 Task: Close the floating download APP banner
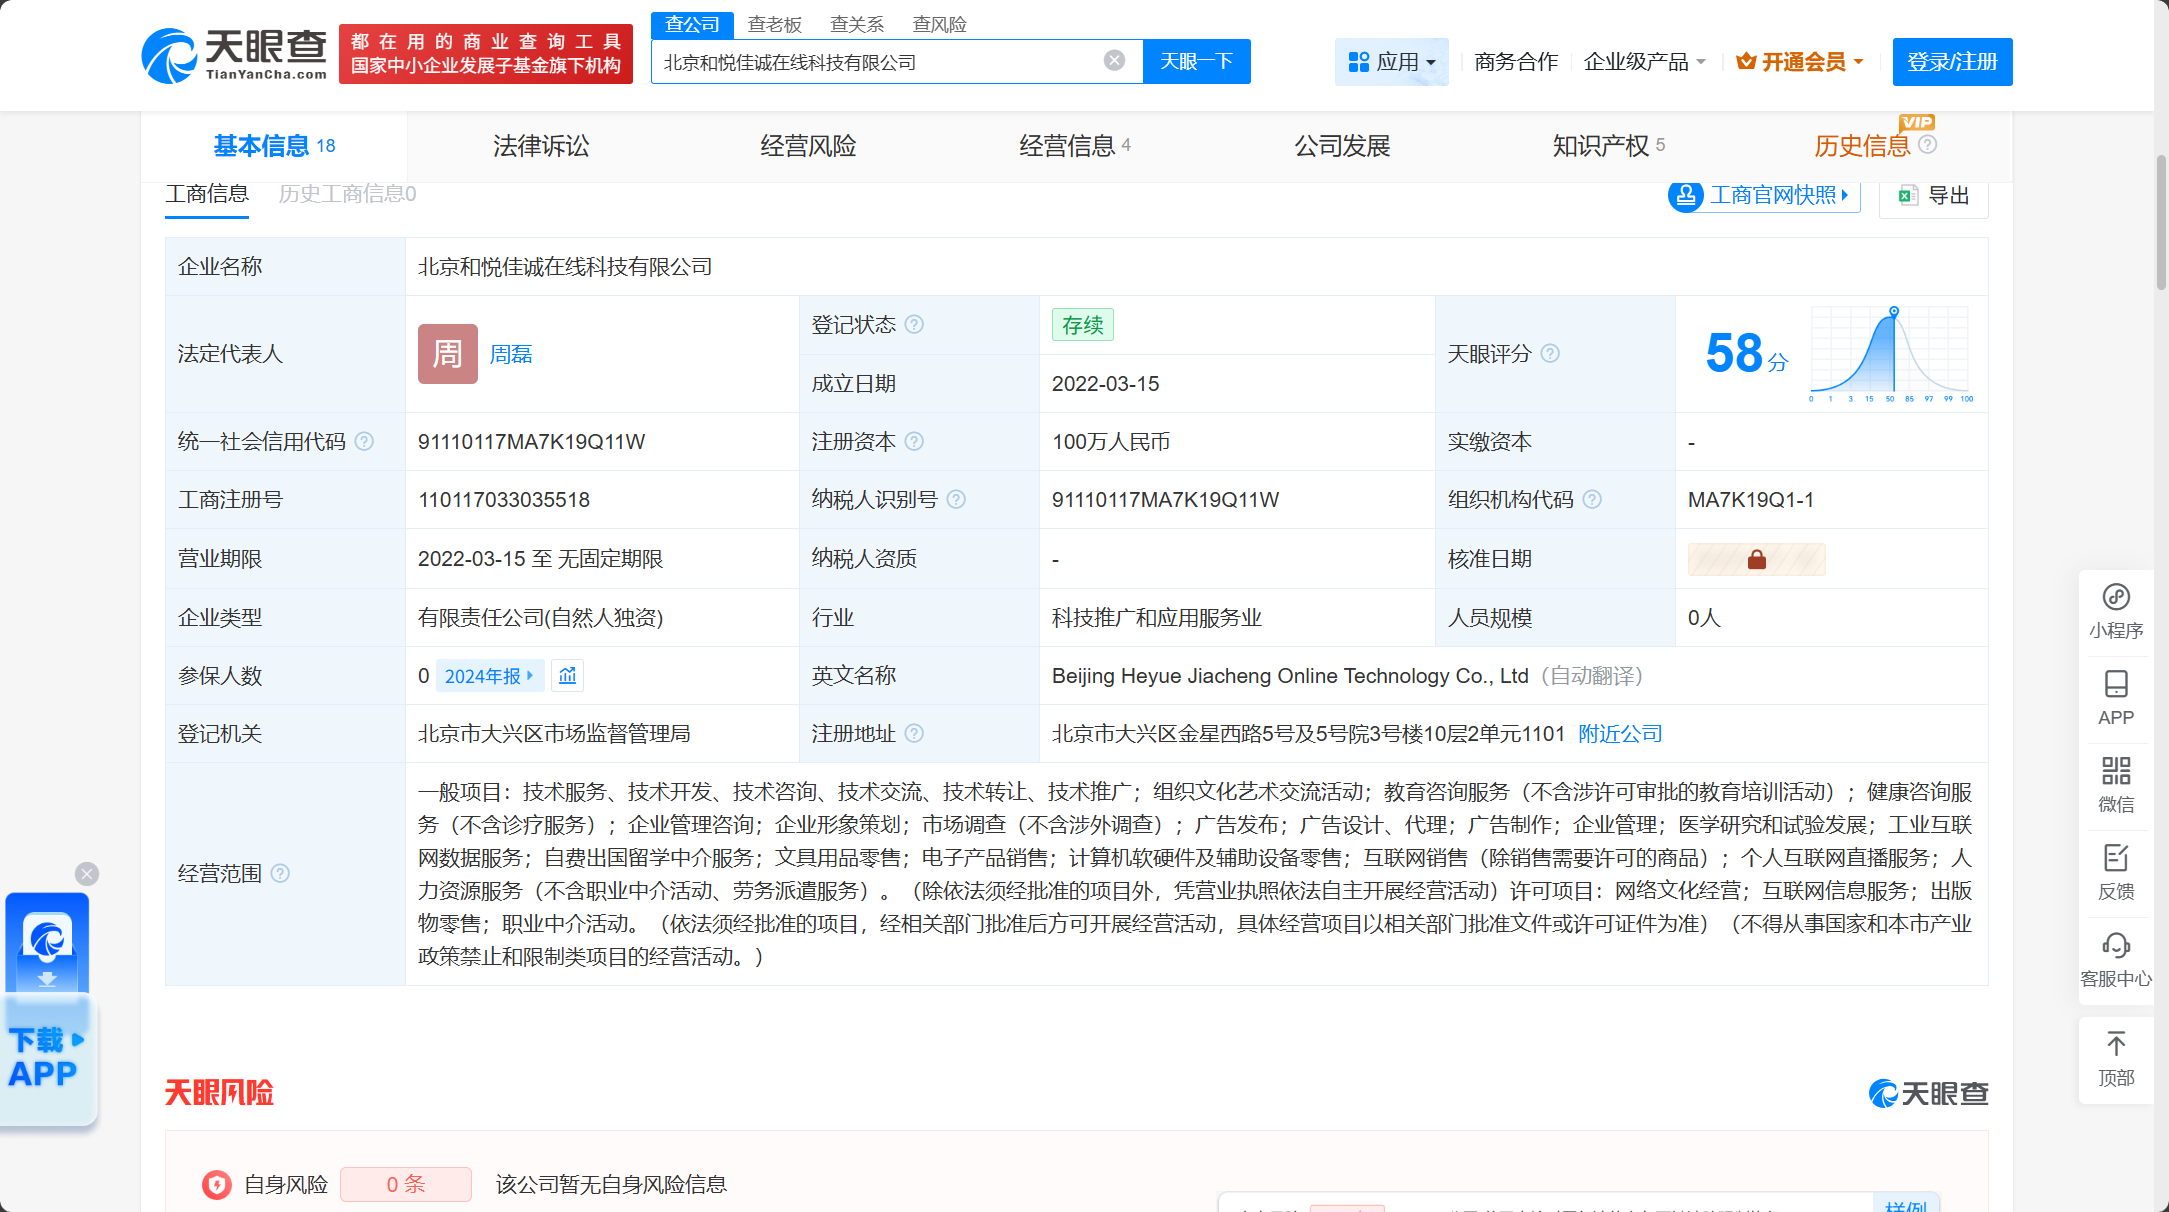click(x=87, y=874)
